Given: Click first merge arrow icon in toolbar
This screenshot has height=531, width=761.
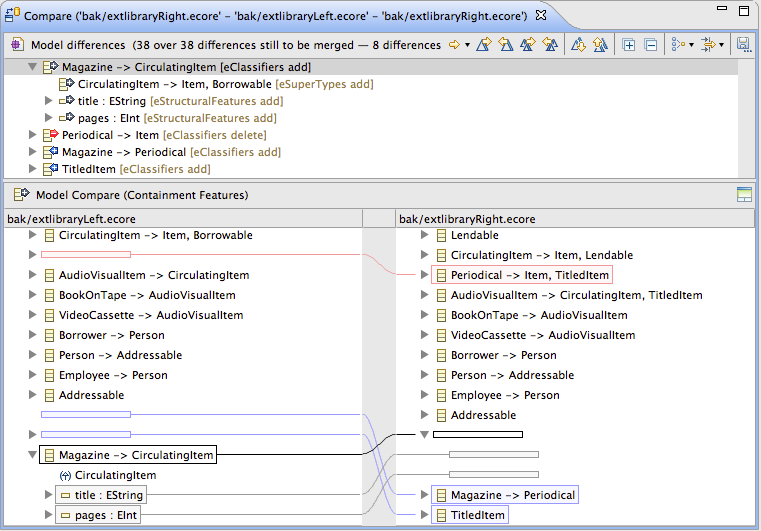Looking at the screenshot, I should tap(484, 45).
